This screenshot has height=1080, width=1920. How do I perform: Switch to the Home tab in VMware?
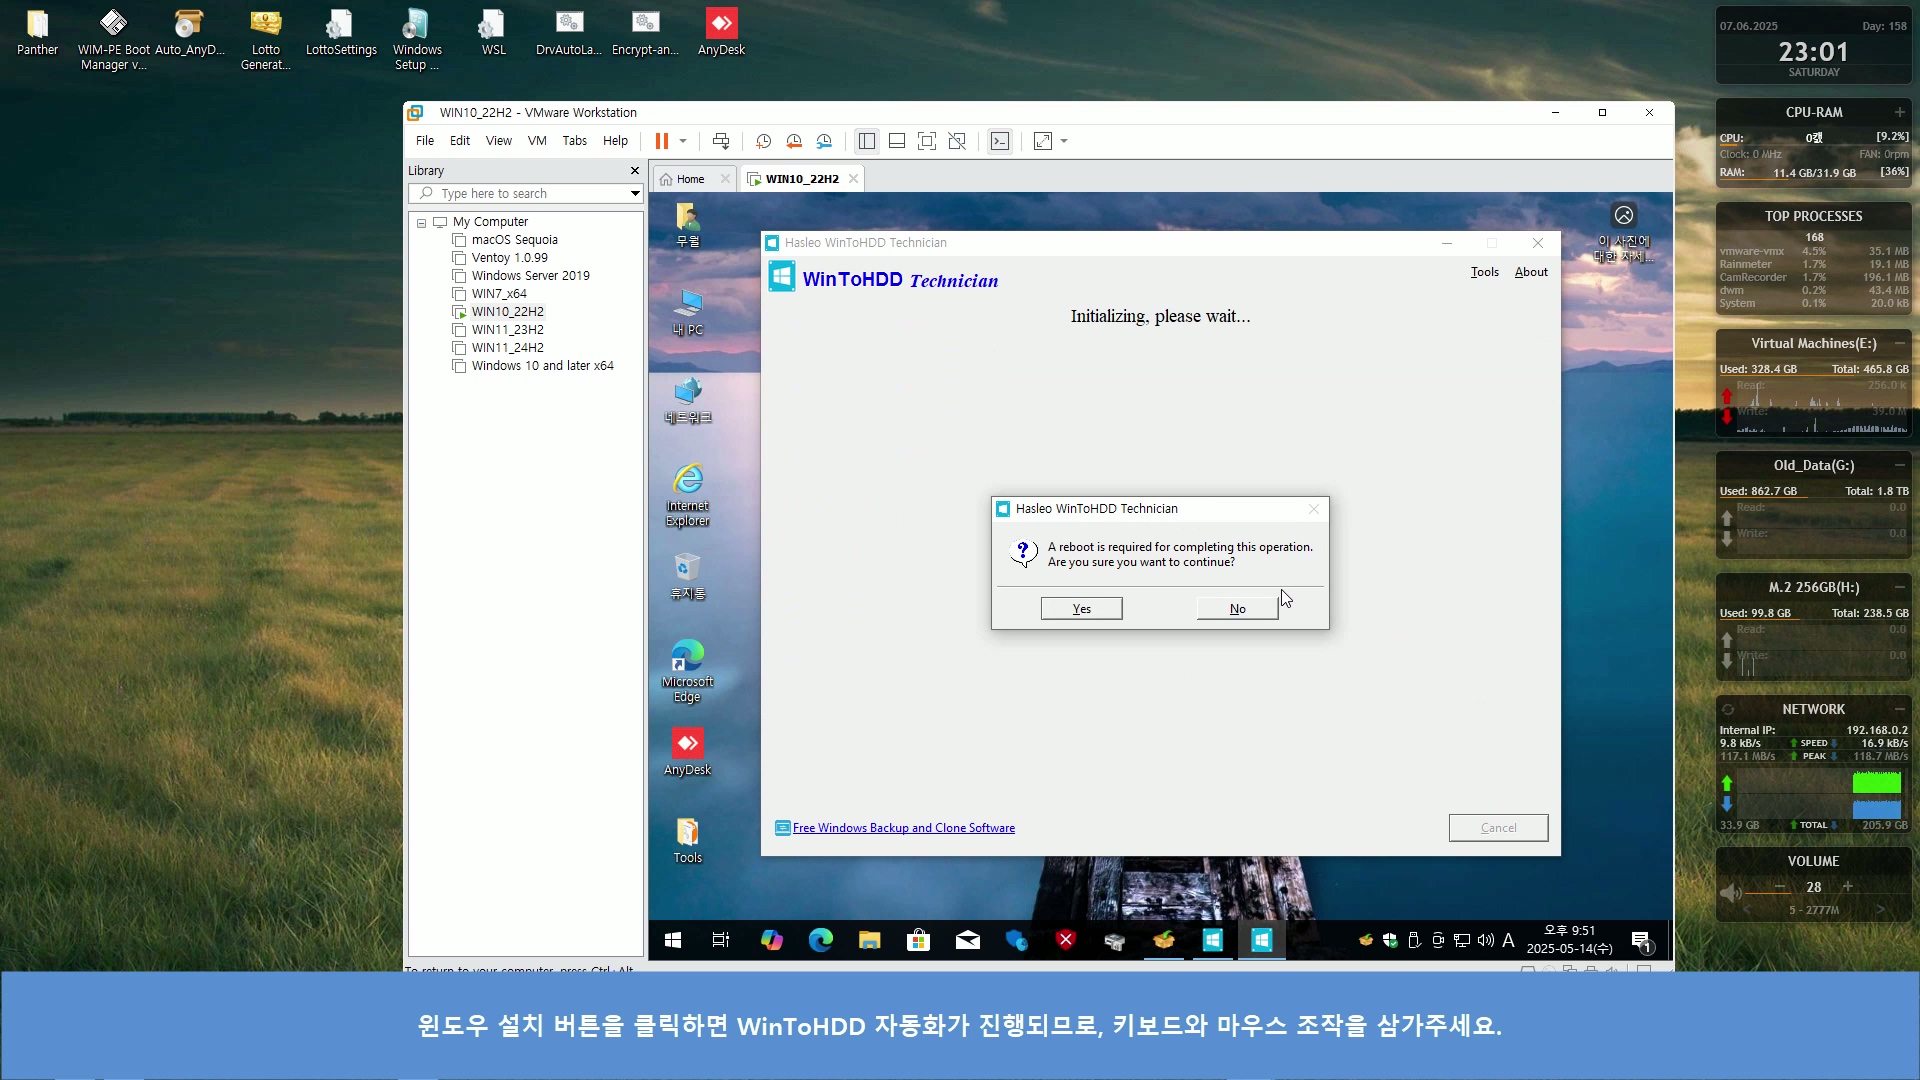click(x=690, y=180)
